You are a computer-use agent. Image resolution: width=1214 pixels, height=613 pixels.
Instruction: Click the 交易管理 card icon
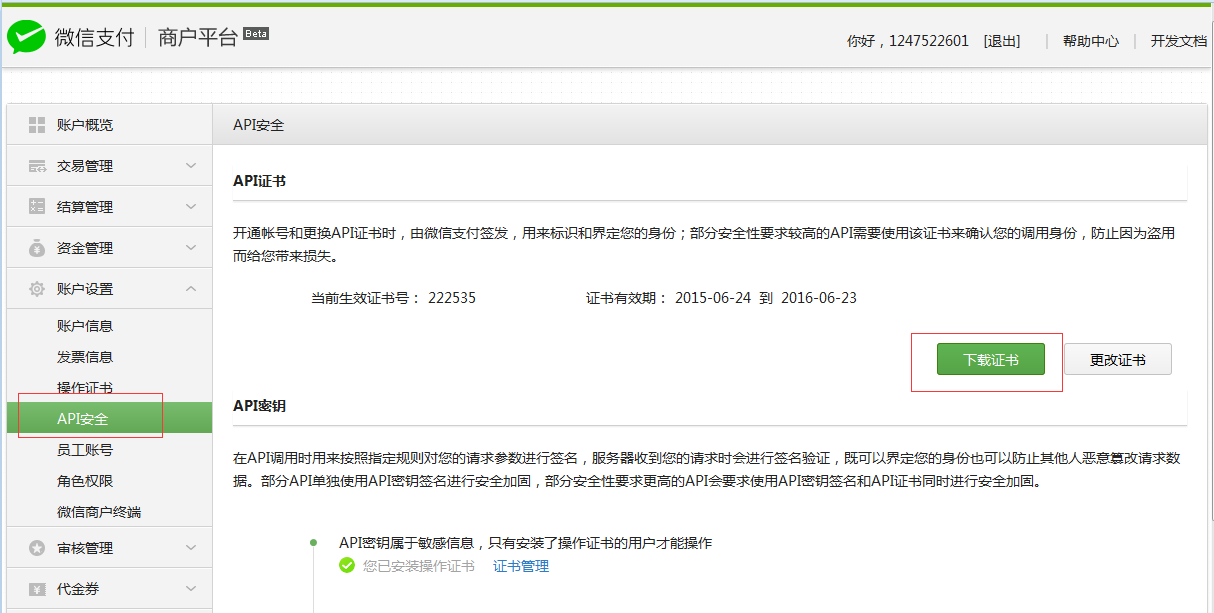(x=37, y=166)
